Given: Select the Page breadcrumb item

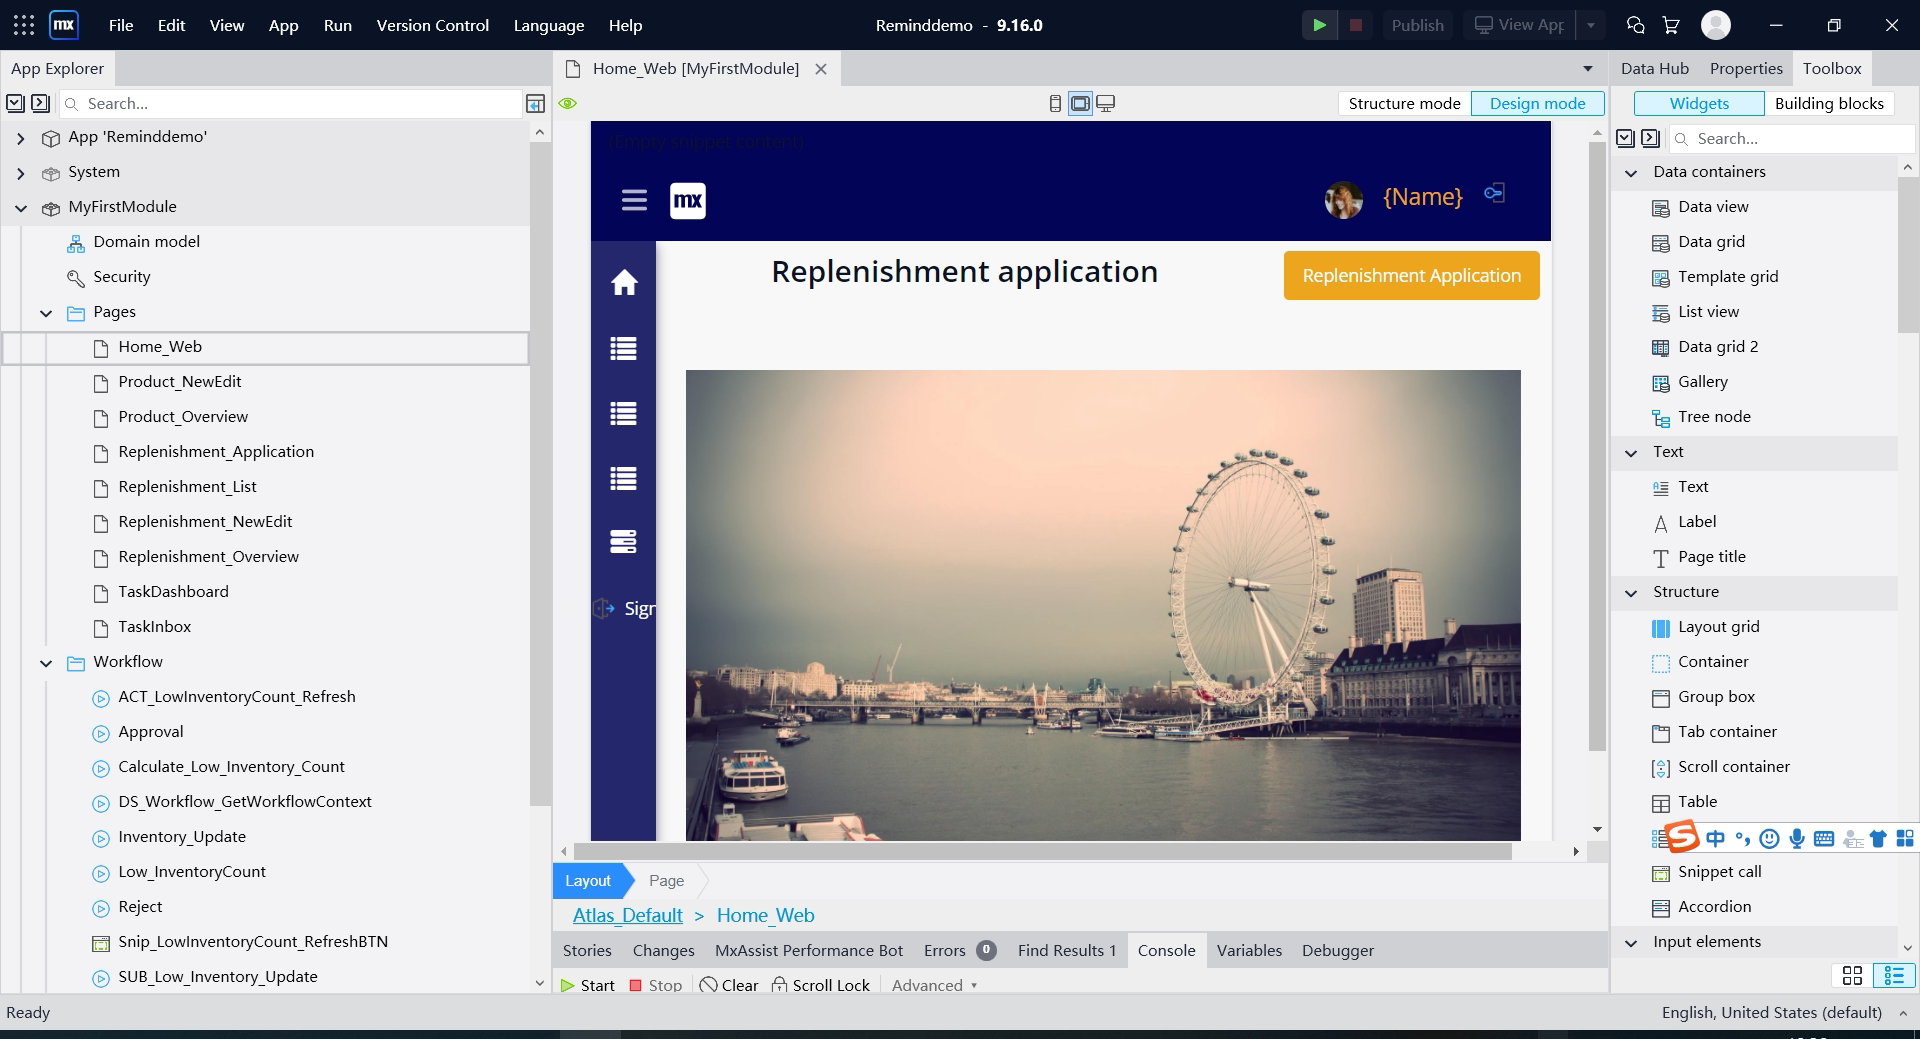Looking at the screenshot, I should click(666, 881).
